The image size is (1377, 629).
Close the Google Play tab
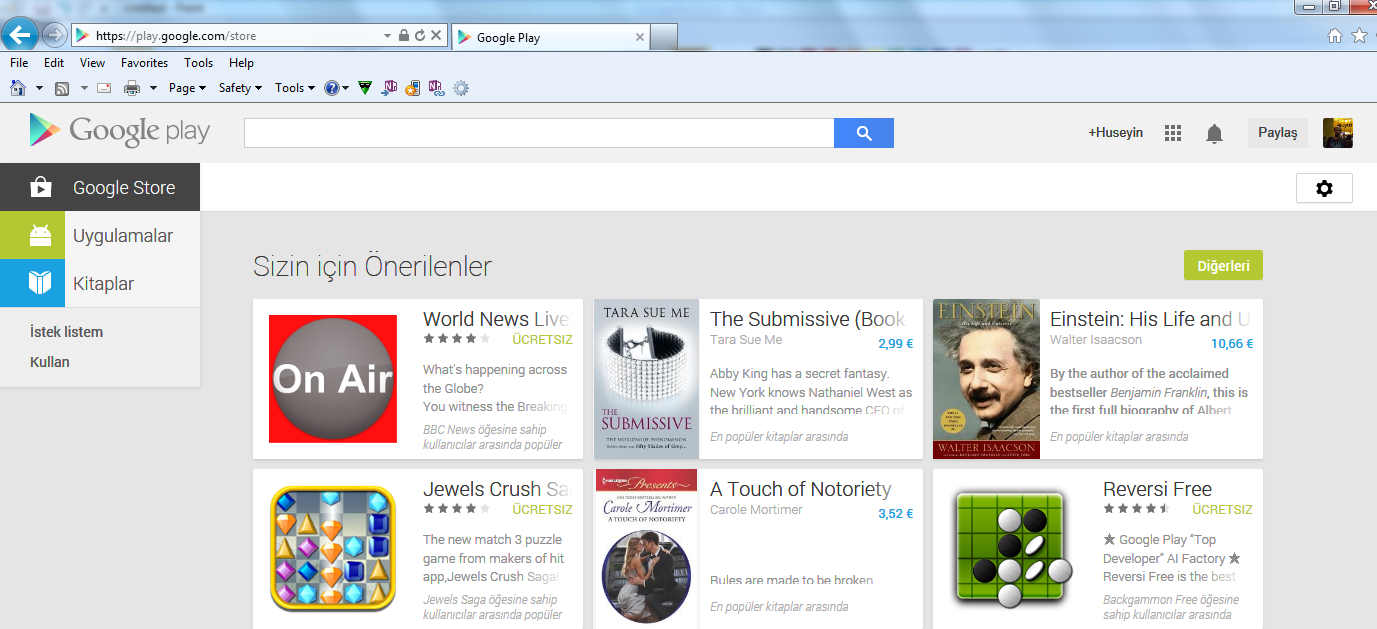[640, 37]
